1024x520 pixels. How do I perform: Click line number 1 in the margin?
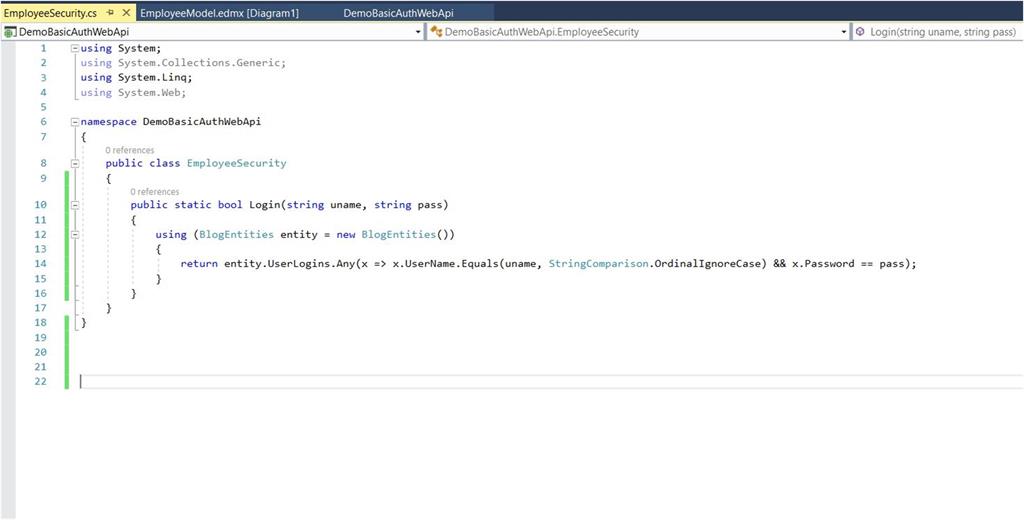(x=43, y=48)
